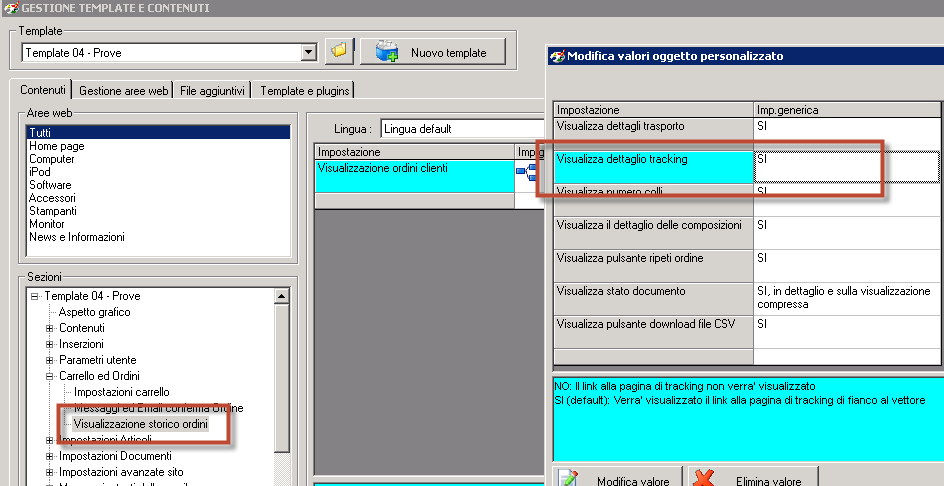The width and height of the screenshot is (944, 486).
Task: Select Visualizza dettagli trasporto row
Action: click(653, 133)
